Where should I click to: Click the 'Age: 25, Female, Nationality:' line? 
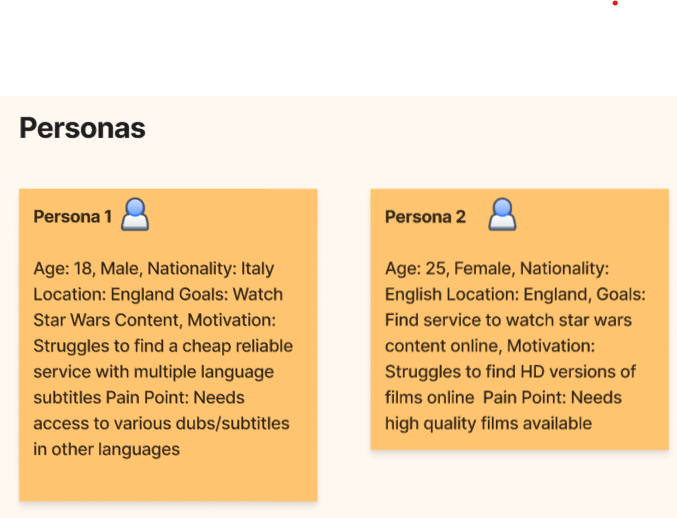click(x=496, y=269)
